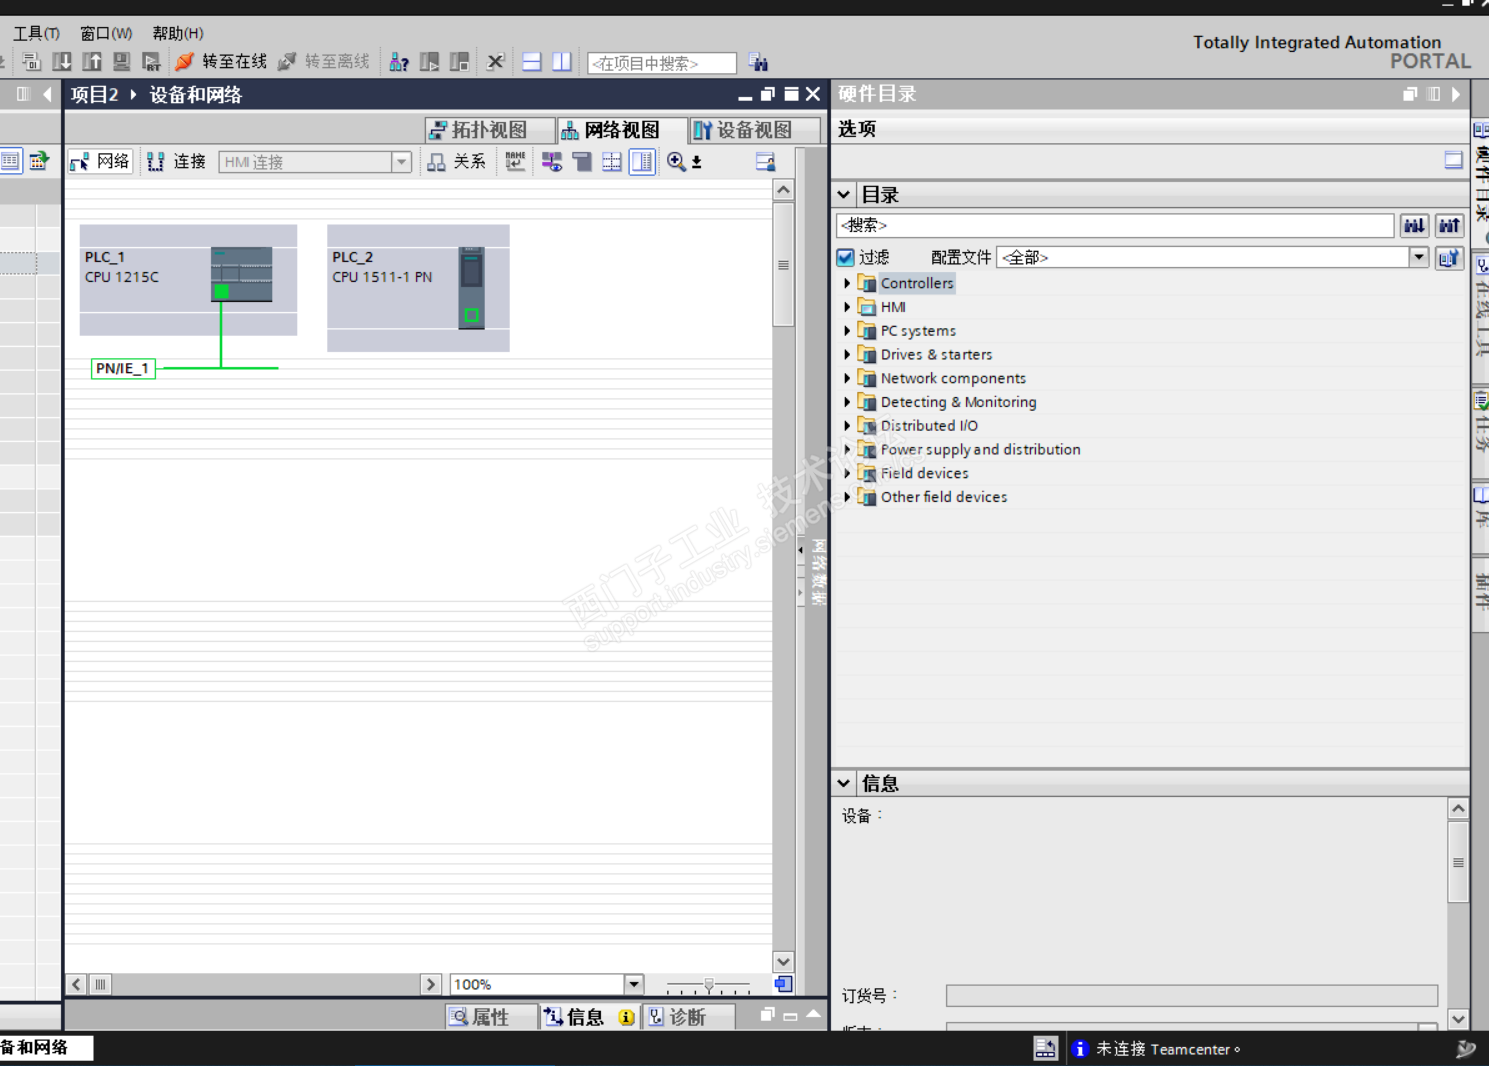Toggle the highlighted table view icon in the network toolbar
The width and height of the screenshot is (1489, 1066).
click(642, 162)
